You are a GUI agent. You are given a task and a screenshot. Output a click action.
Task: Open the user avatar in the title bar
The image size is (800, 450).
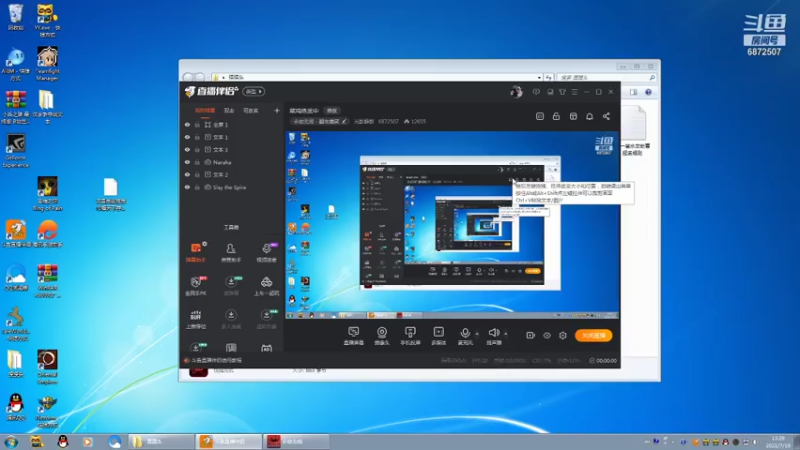coord(516,92)
